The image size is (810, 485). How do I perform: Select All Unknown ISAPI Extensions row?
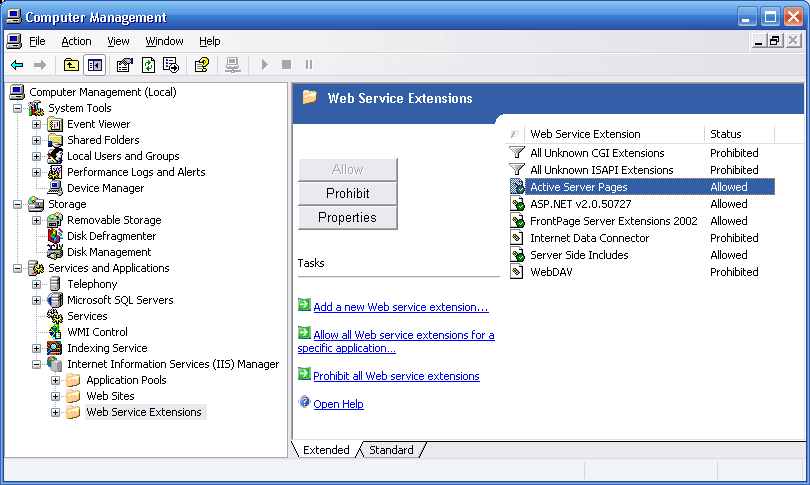641,170
